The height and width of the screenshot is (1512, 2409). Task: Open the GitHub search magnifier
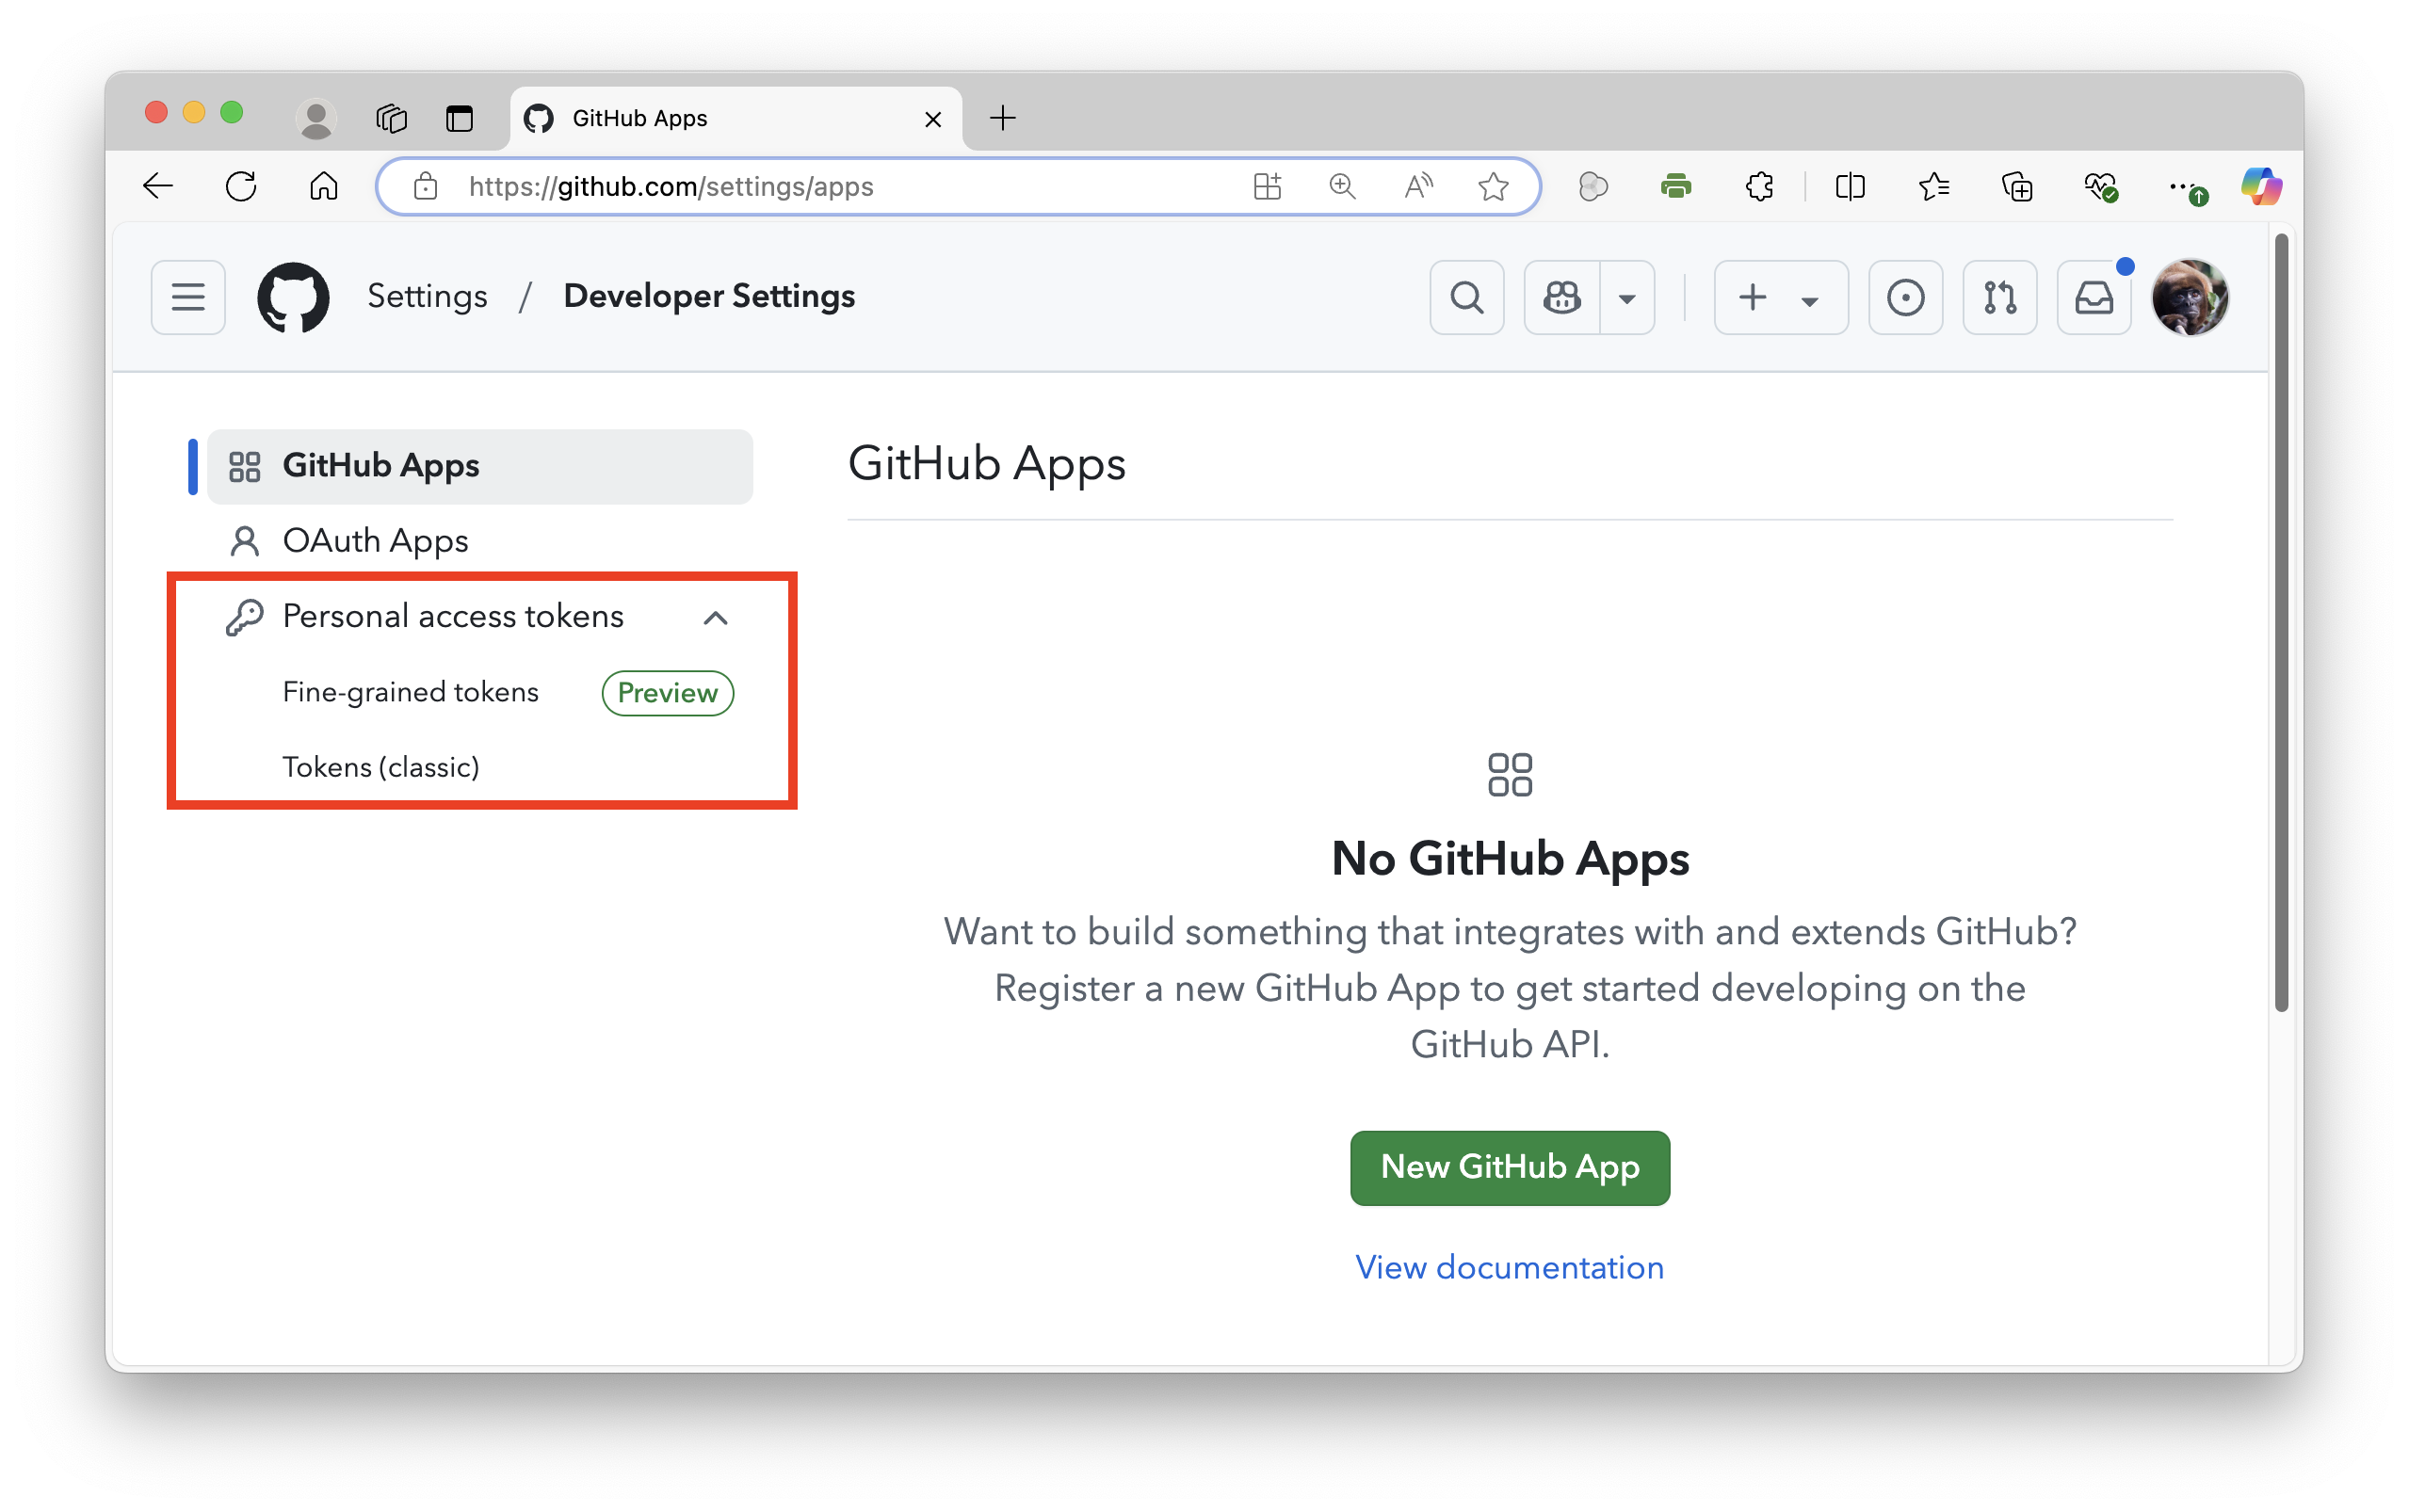pos(1466,297)
